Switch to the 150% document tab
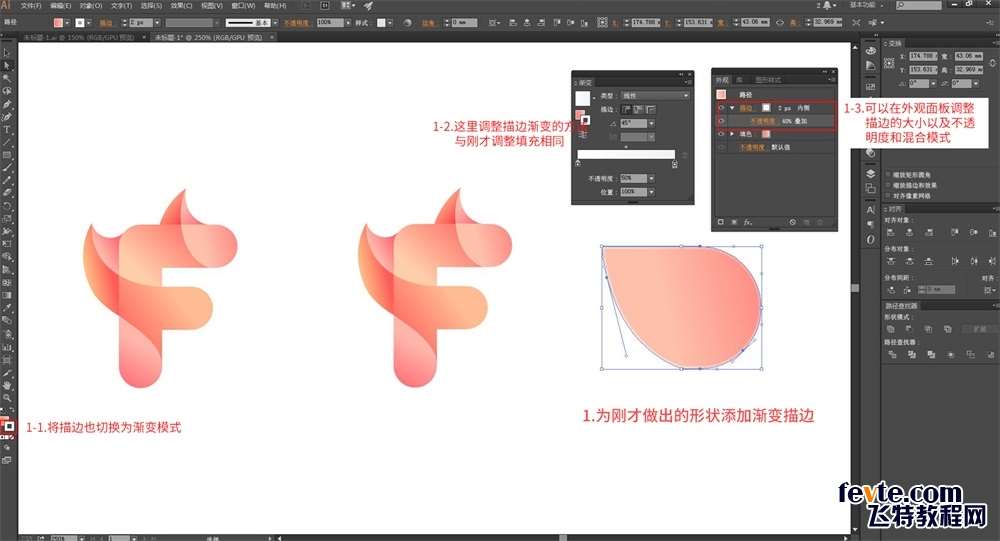 79,38
